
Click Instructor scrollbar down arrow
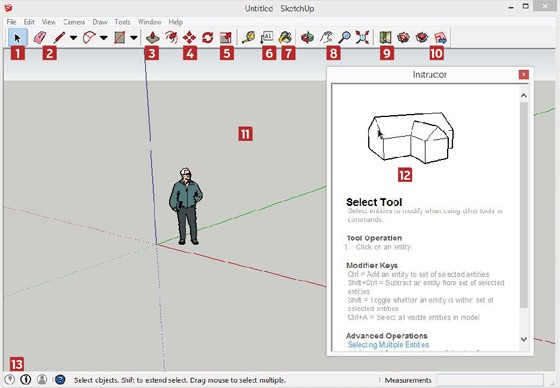pyautogui.click(x=524, y=339)
